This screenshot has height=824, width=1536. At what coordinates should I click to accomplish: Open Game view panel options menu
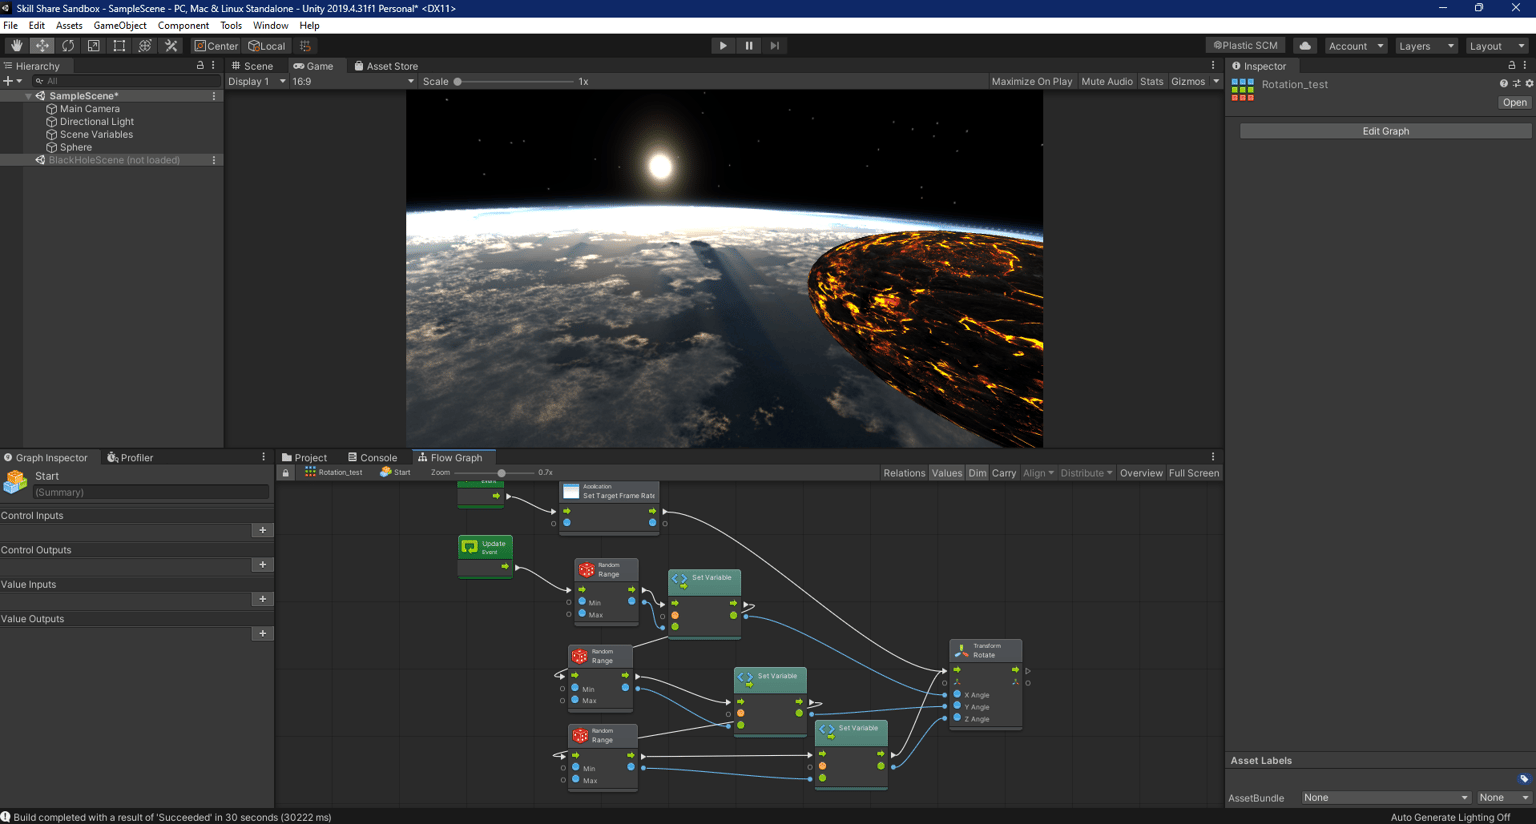[1213, 66]
